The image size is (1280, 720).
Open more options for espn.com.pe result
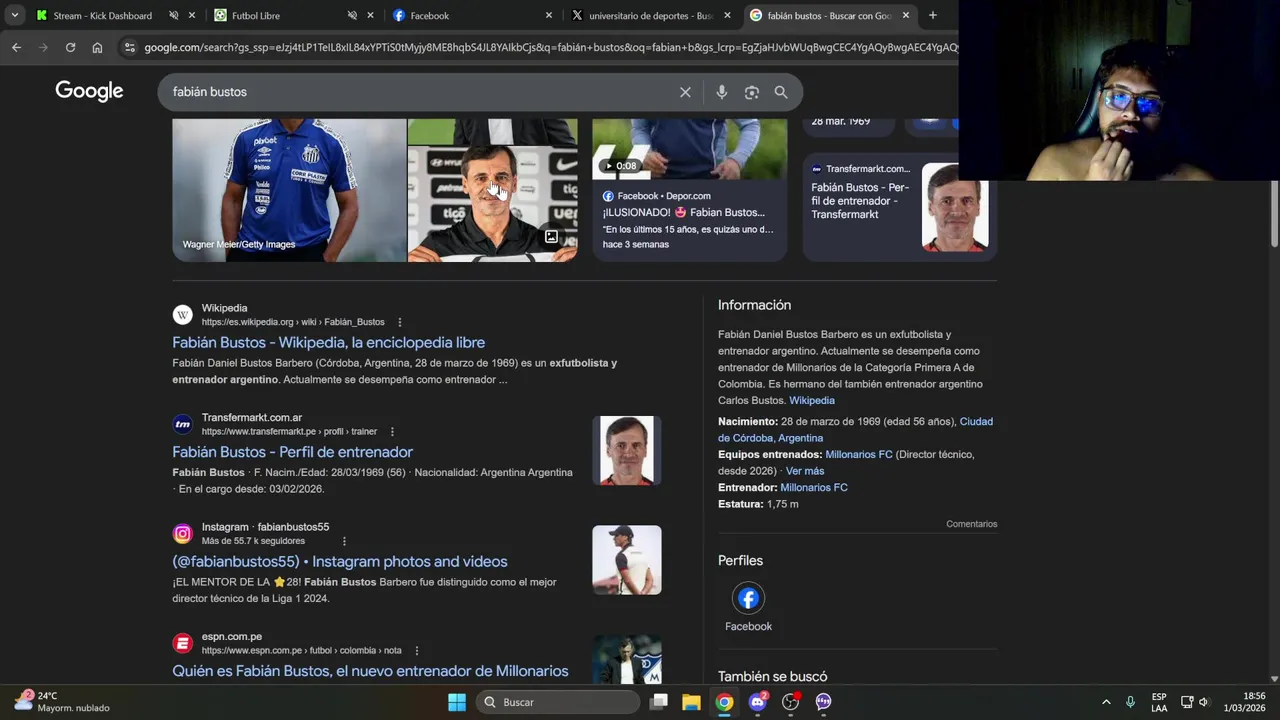416,651
